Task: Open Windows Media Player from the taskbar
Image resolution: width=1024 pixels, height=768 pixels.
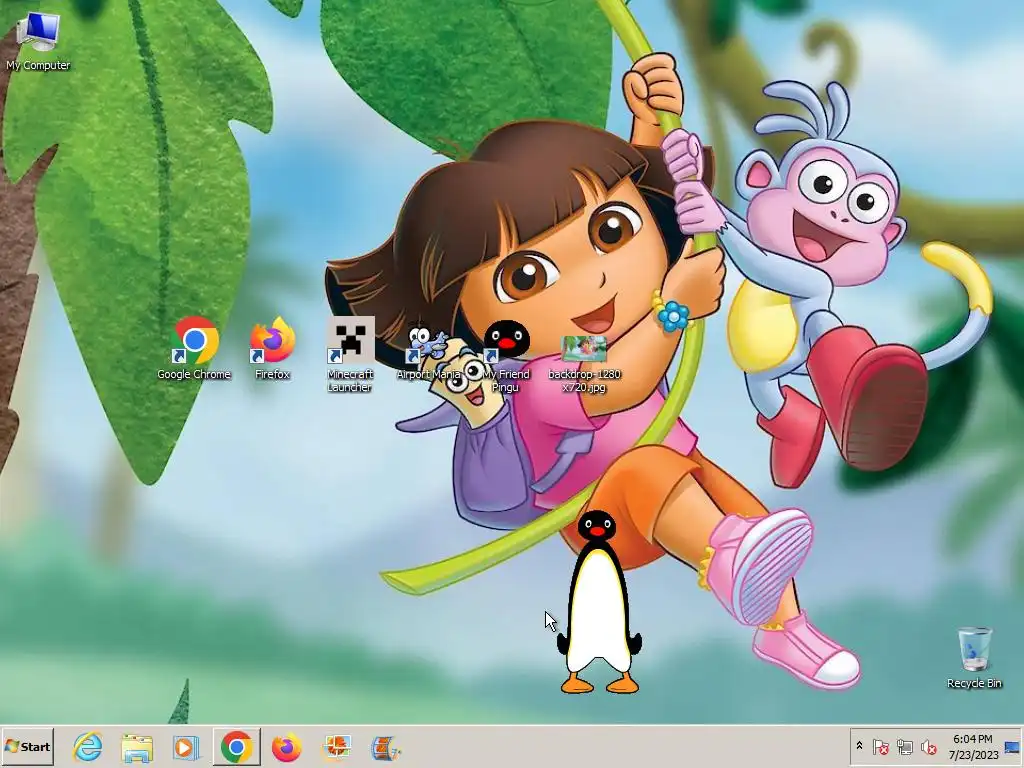Action: [x=186, y=747]
